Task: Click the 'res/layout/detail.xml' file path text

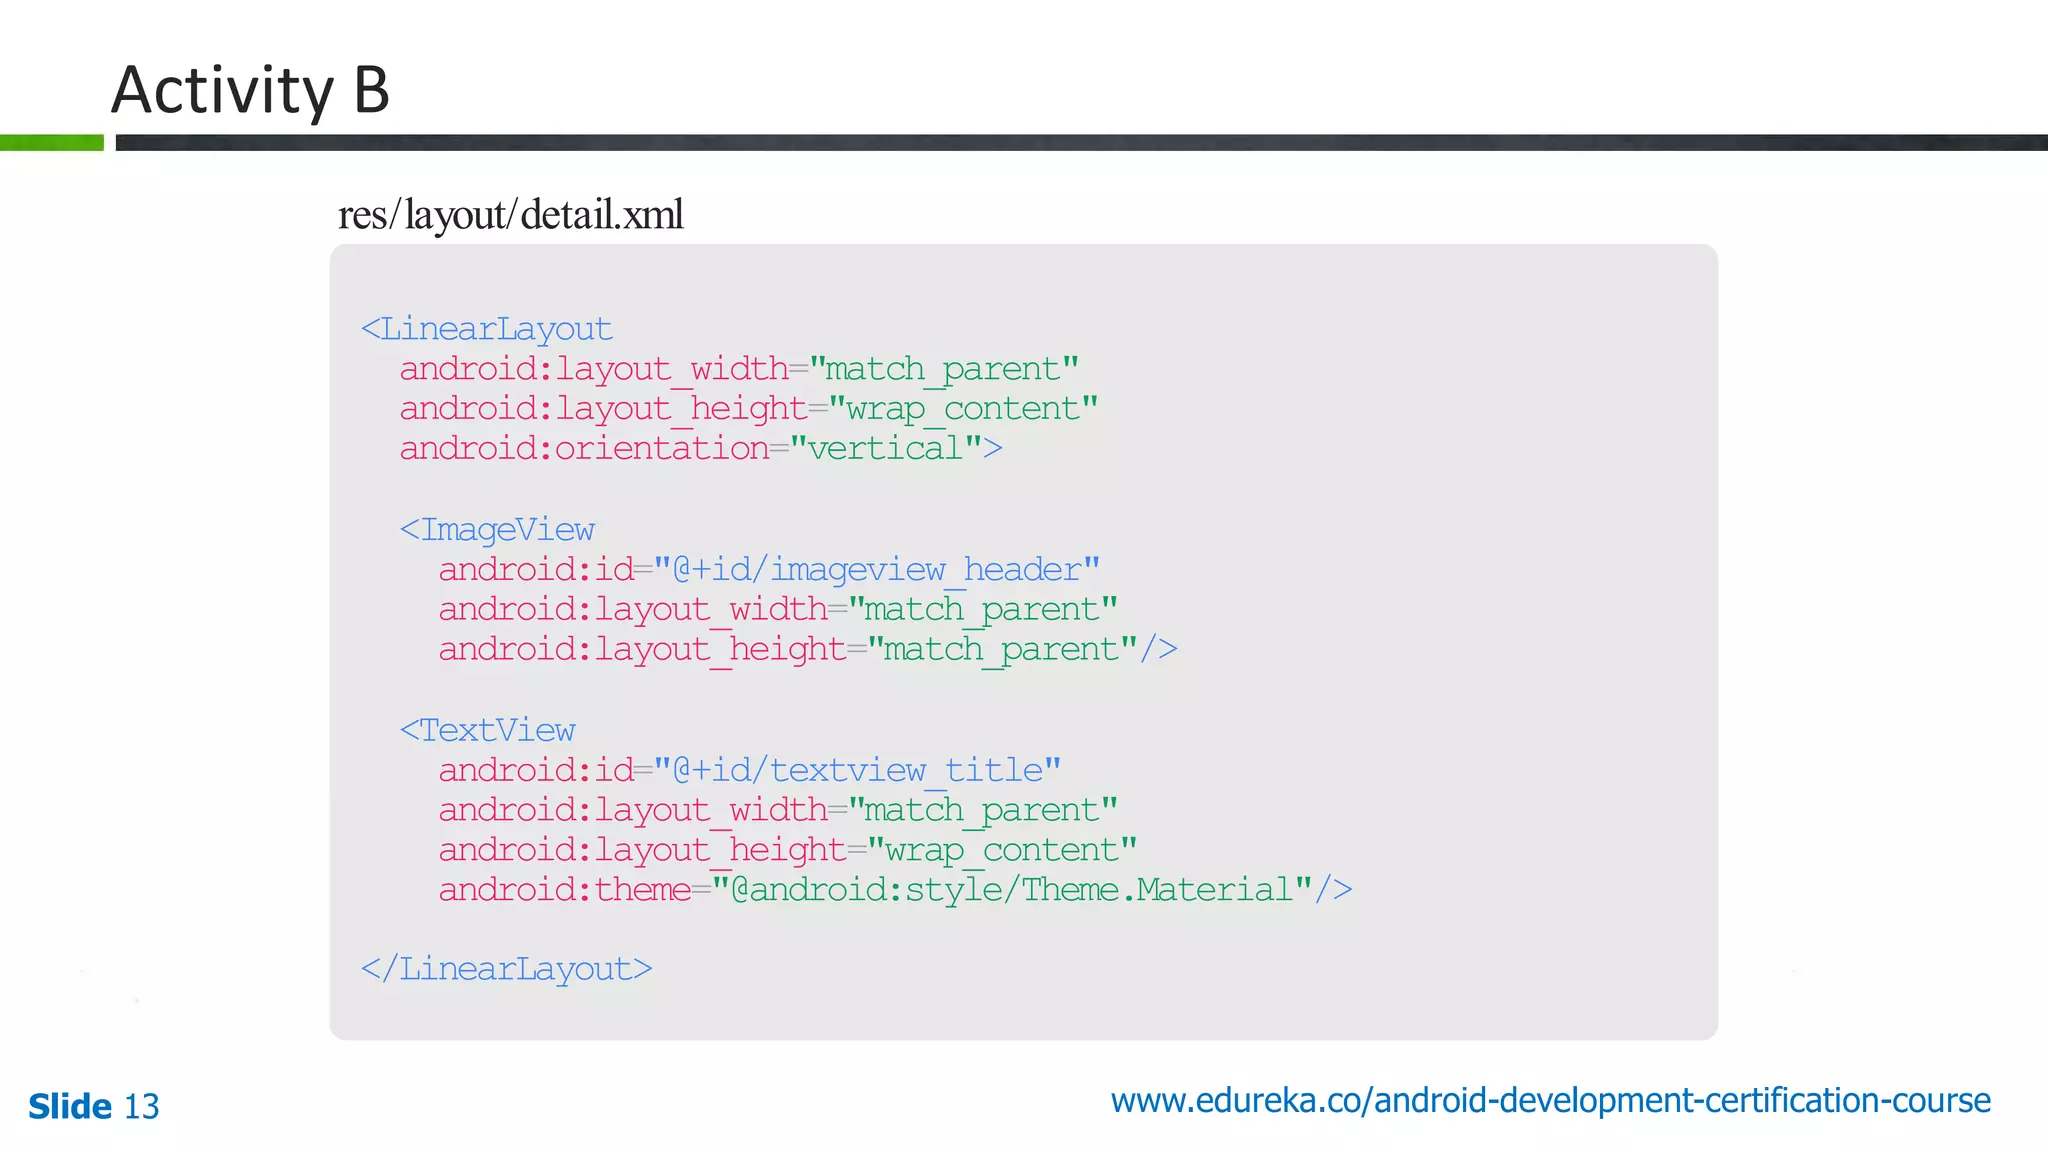Action: [x=511, y=215]
